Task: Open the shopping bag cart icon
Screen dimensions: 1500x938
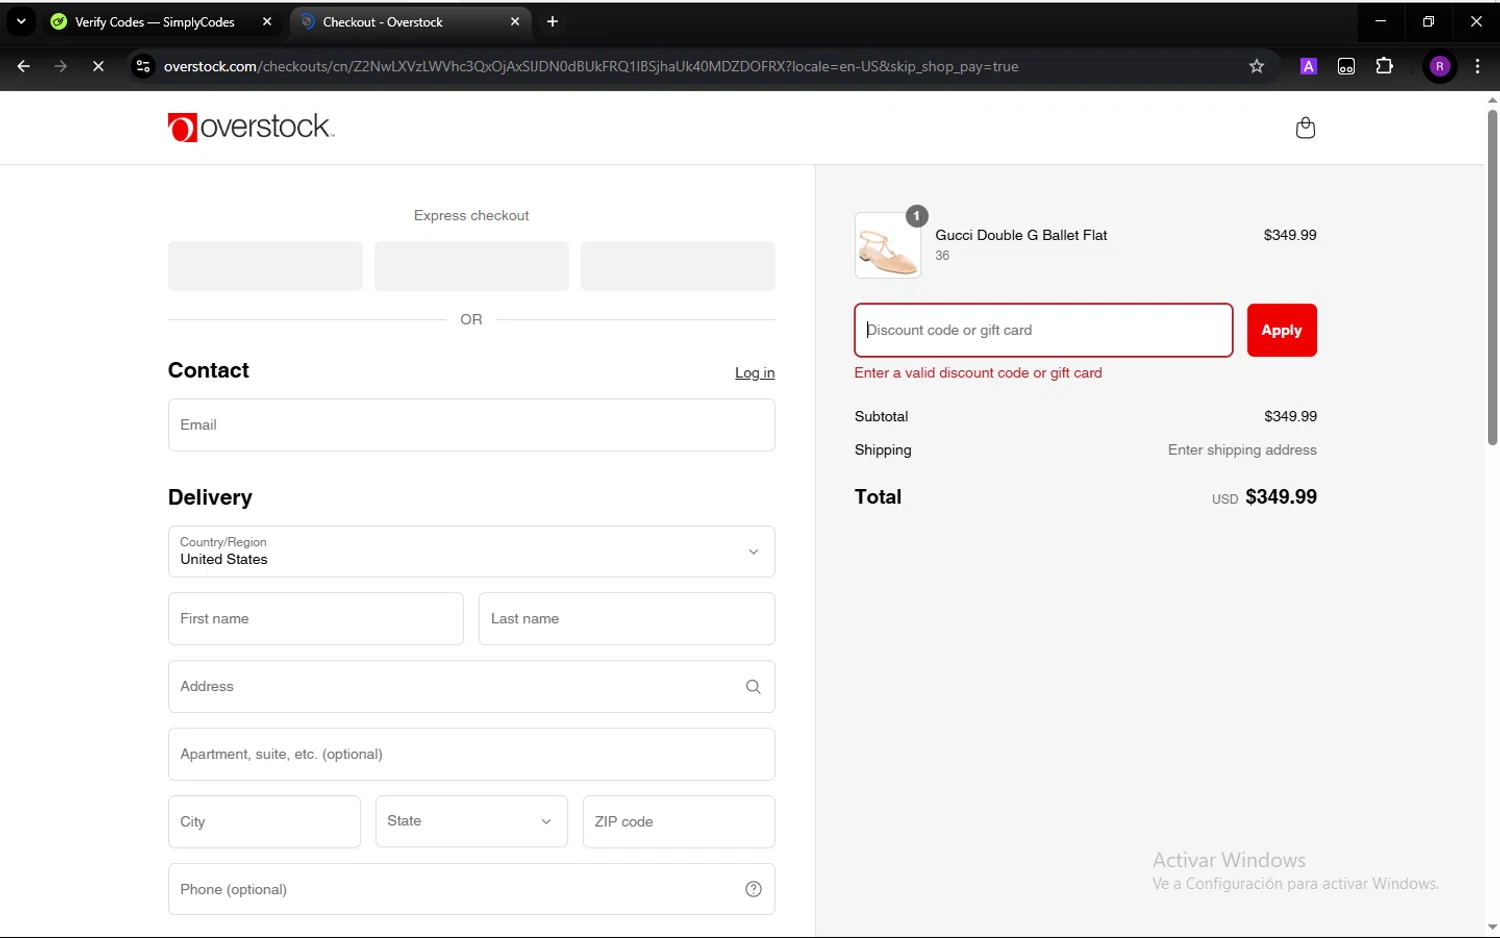Action: click(1305, 127)
